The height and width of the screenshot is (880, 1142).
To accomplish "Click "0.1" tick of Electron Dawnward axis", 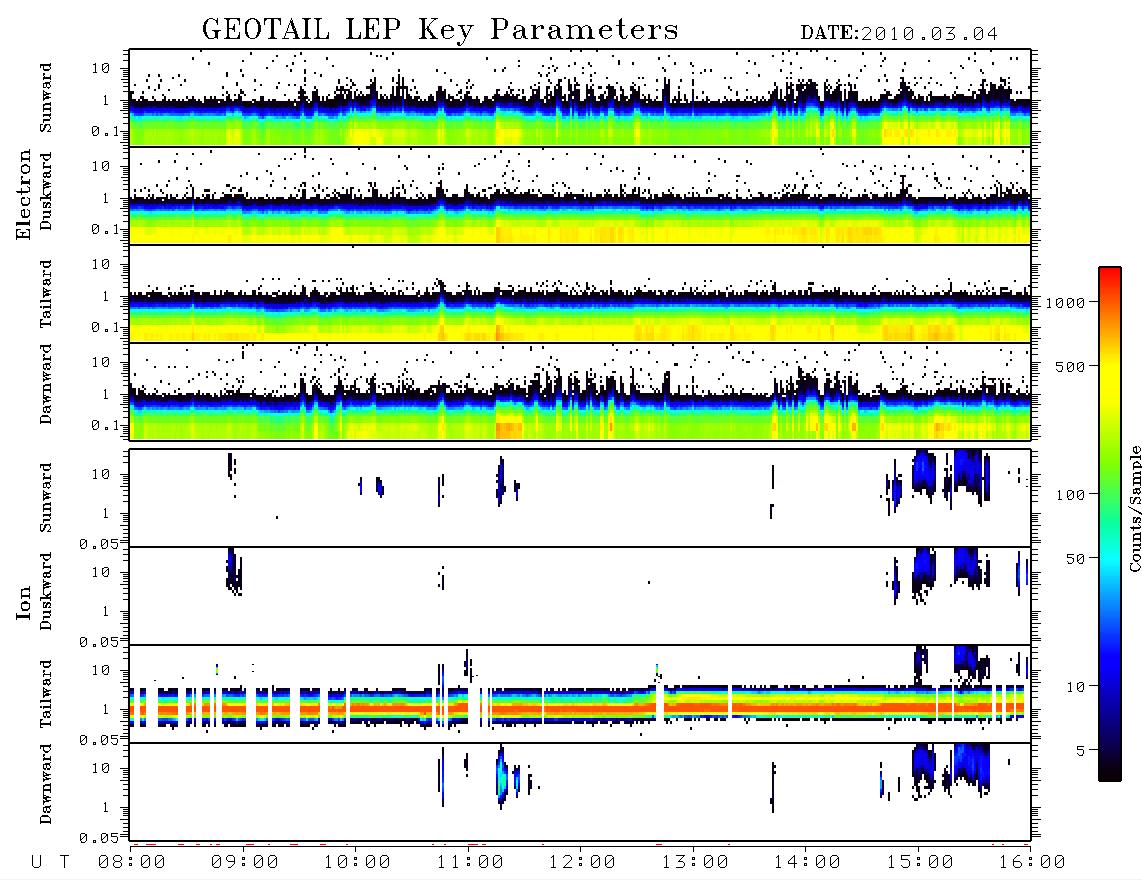I will coord(105,425).
